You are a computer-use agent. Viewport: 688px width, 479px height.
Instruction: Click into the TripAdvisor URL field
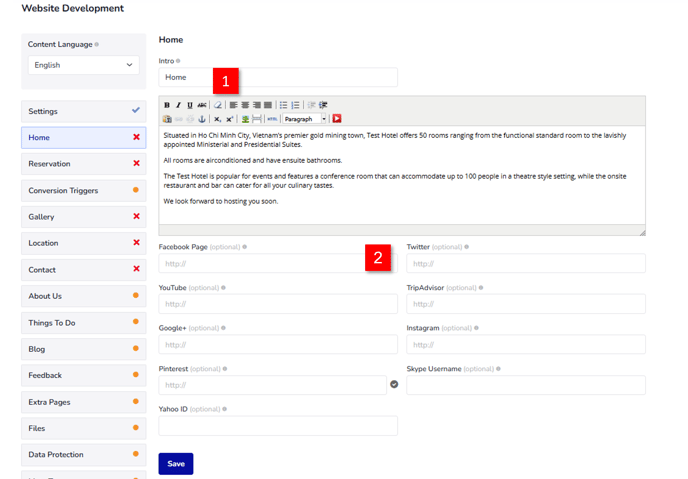526,304
